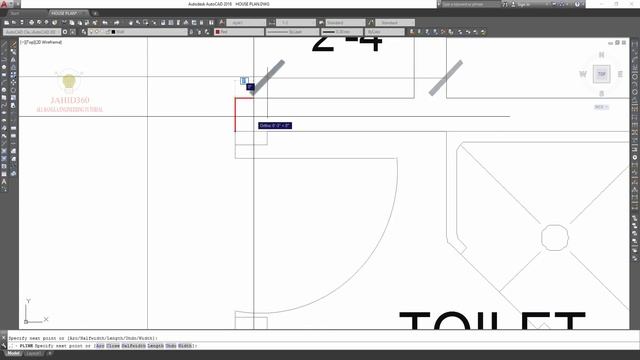640x360 pixels.
Task: Select the Mirror modify tool
Action: coord(13,60)
